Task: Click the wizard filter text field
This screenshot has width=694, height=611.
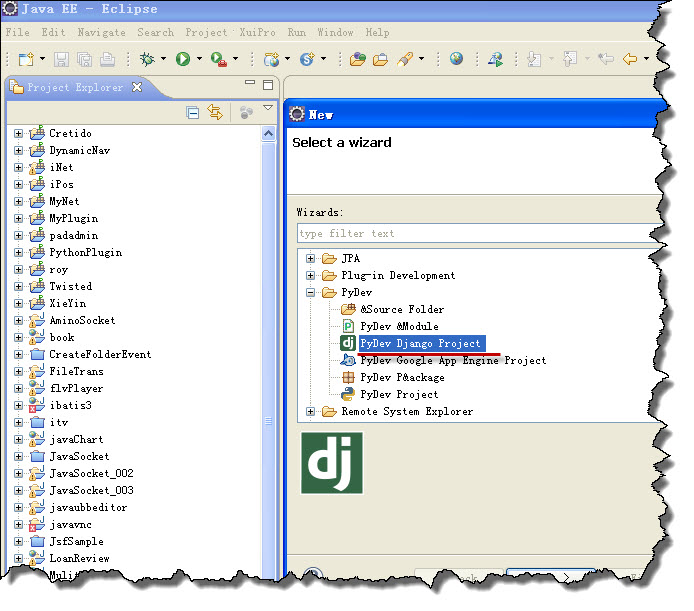Action: 478,233
